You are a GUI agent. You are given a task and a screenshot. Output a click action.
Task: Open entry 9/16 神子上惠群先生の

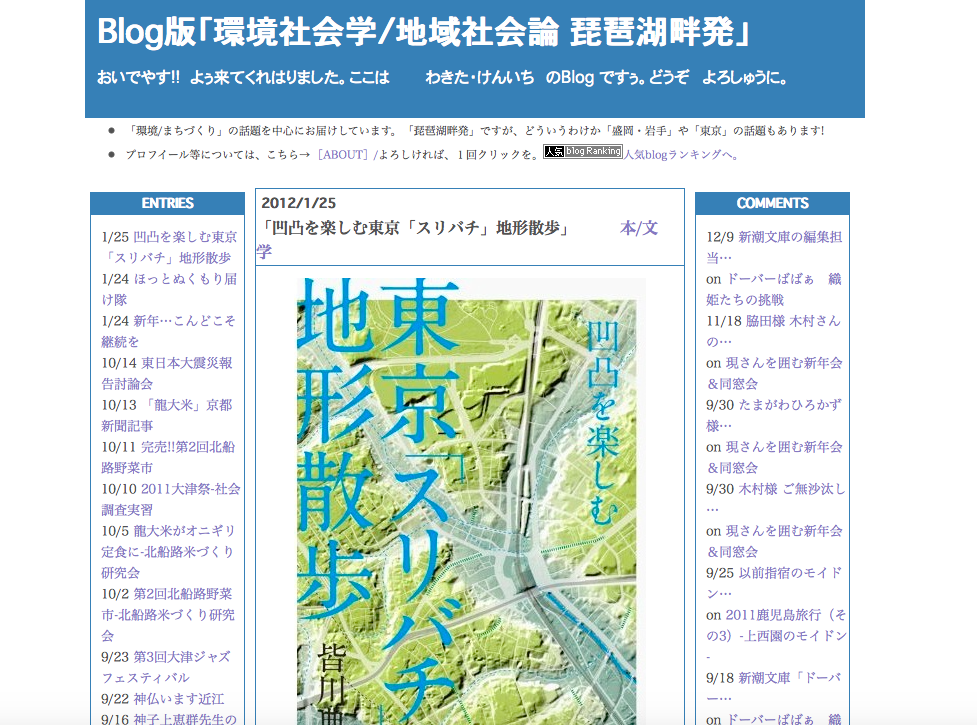[x=169, y=718]
